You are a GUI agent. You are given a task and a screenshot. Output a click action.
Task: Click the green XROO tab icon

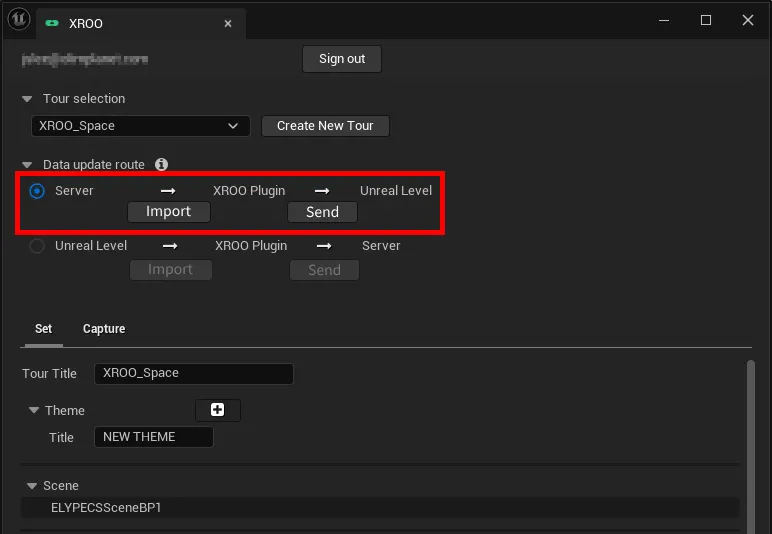52,23
